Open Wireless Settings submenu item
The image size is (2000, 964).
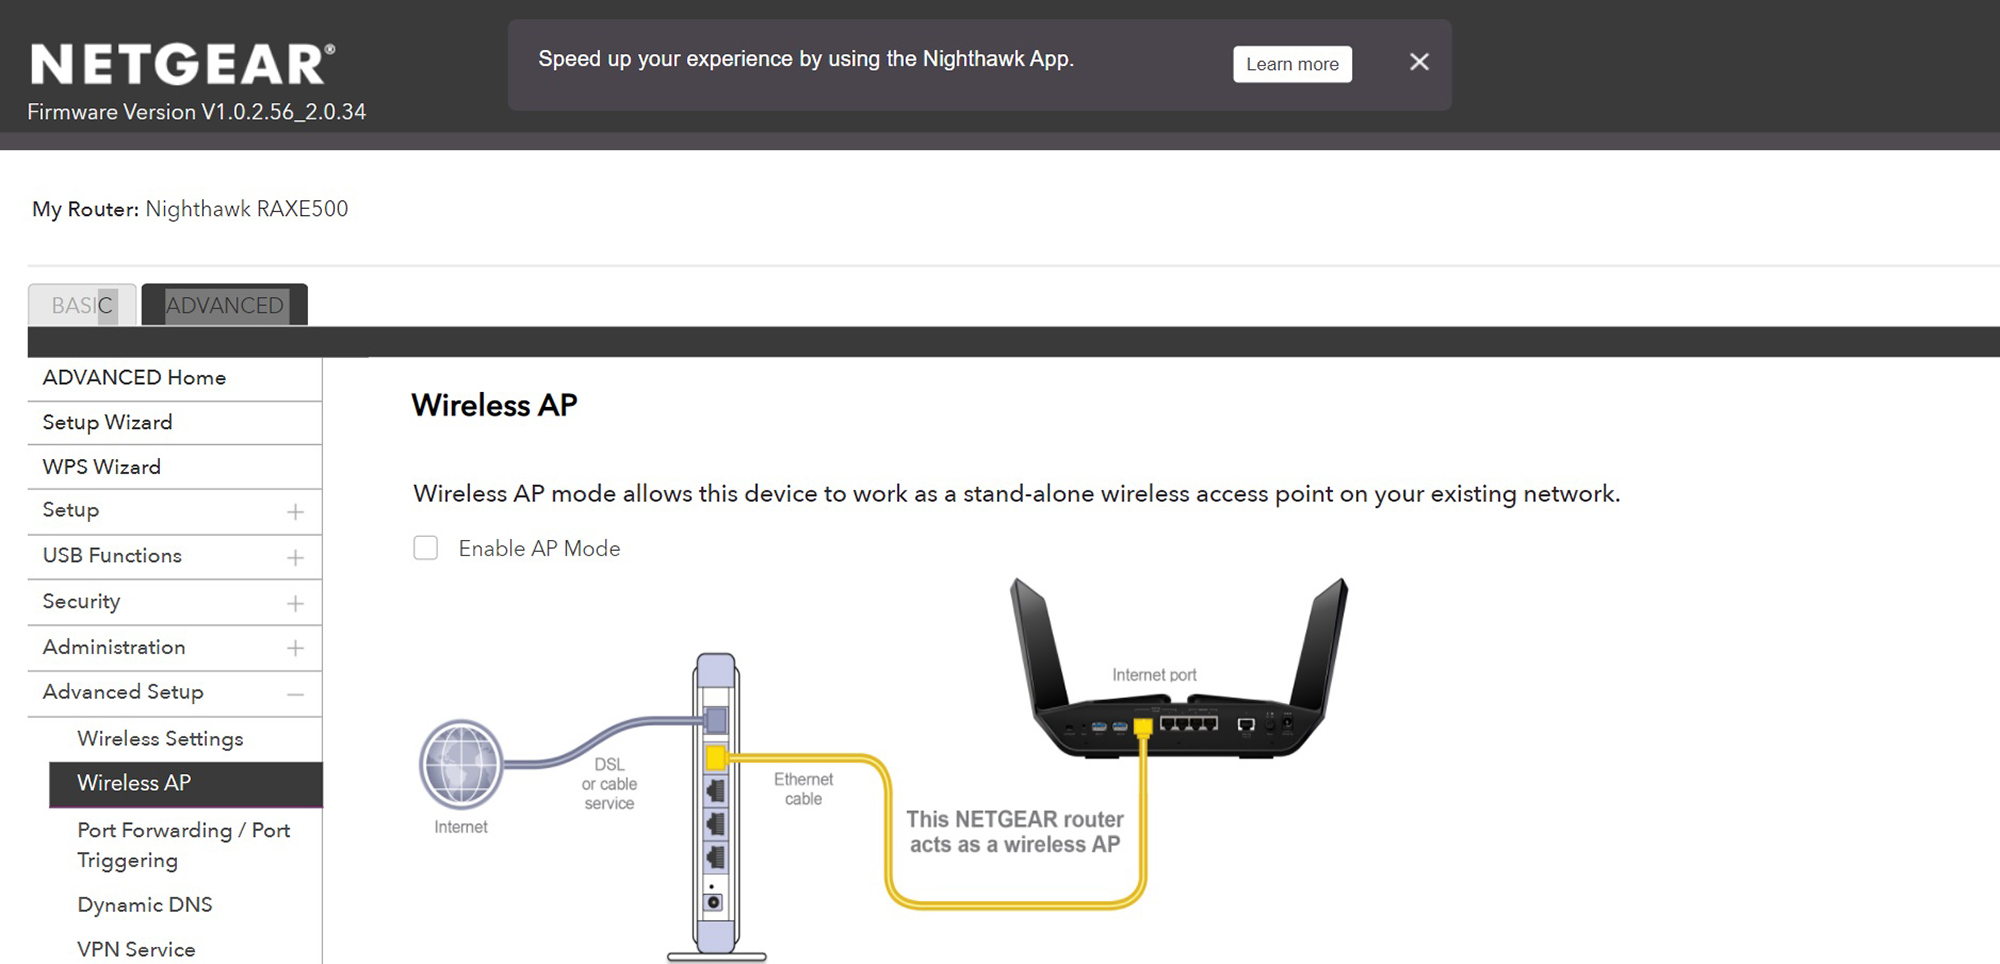(x=160, y=738)
